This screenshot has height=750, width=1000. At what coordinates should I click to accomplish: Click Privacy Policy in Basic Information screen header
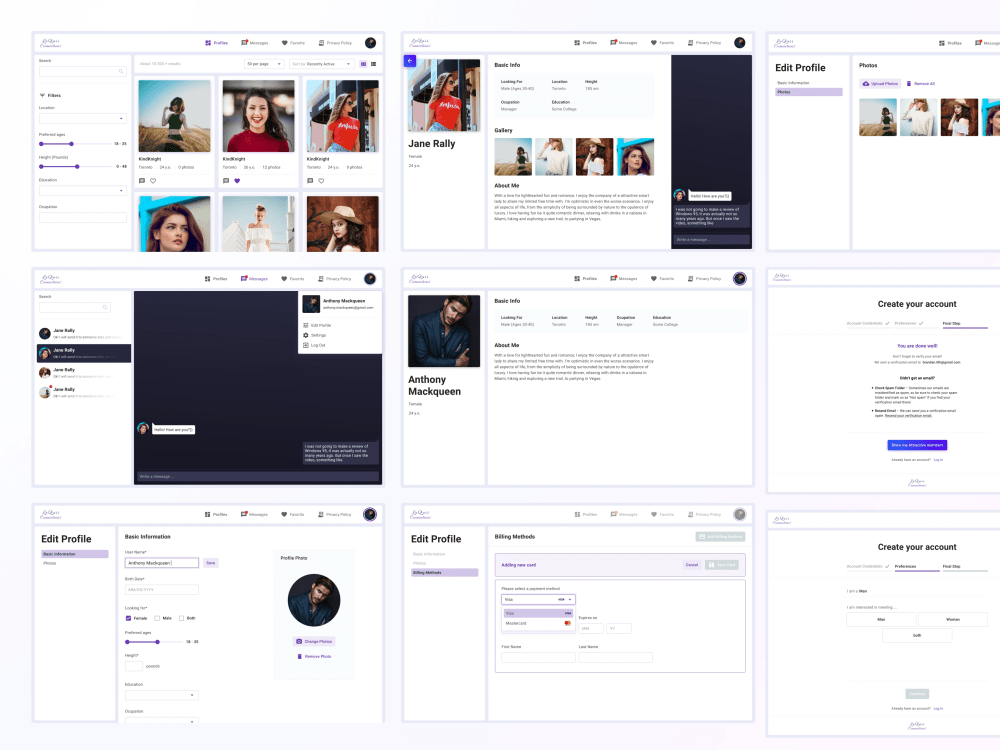pos(334,514)
